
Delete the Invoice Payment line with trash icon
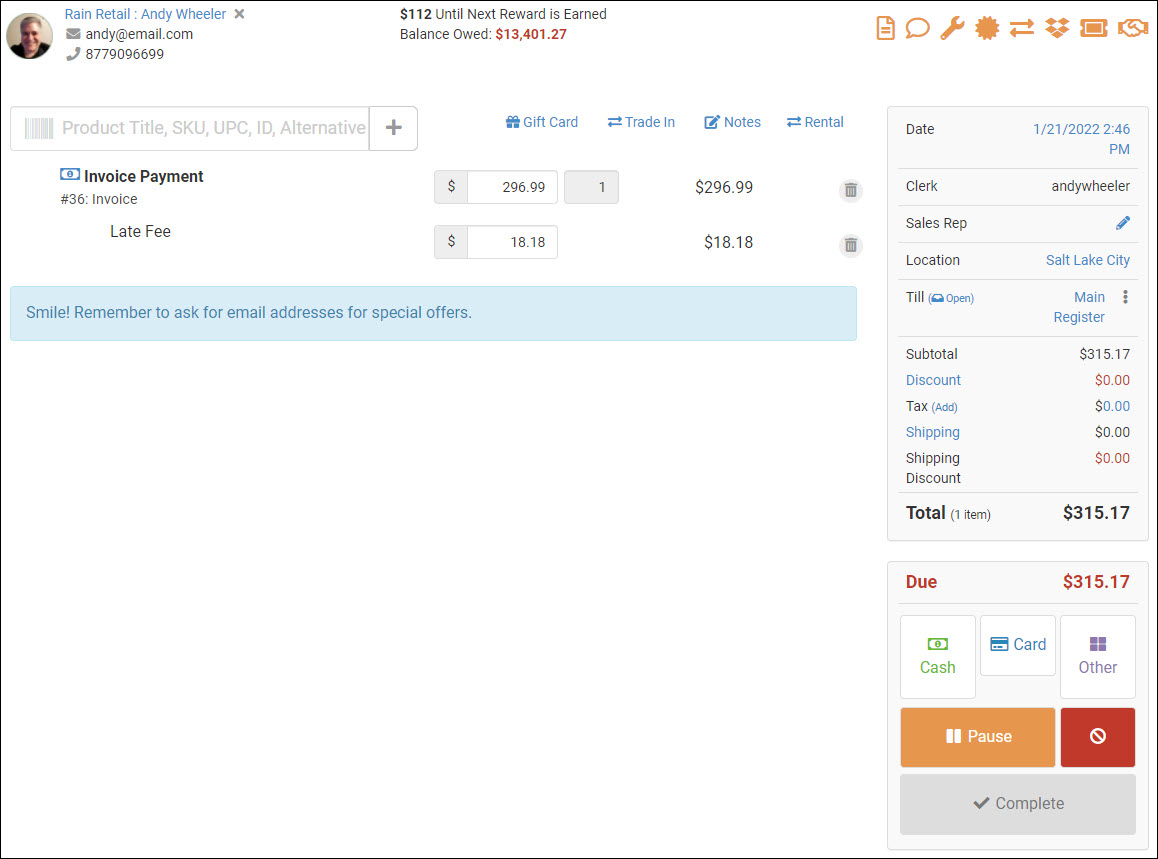point(851,190)
